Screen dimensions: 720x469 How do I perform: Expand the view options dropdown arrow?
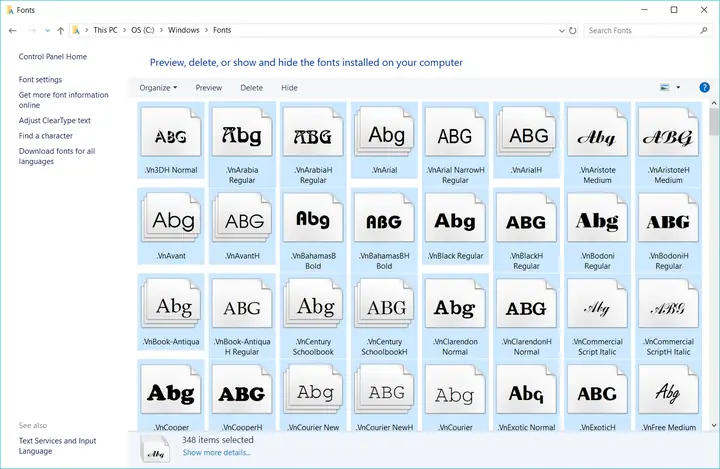click(678, 87)
